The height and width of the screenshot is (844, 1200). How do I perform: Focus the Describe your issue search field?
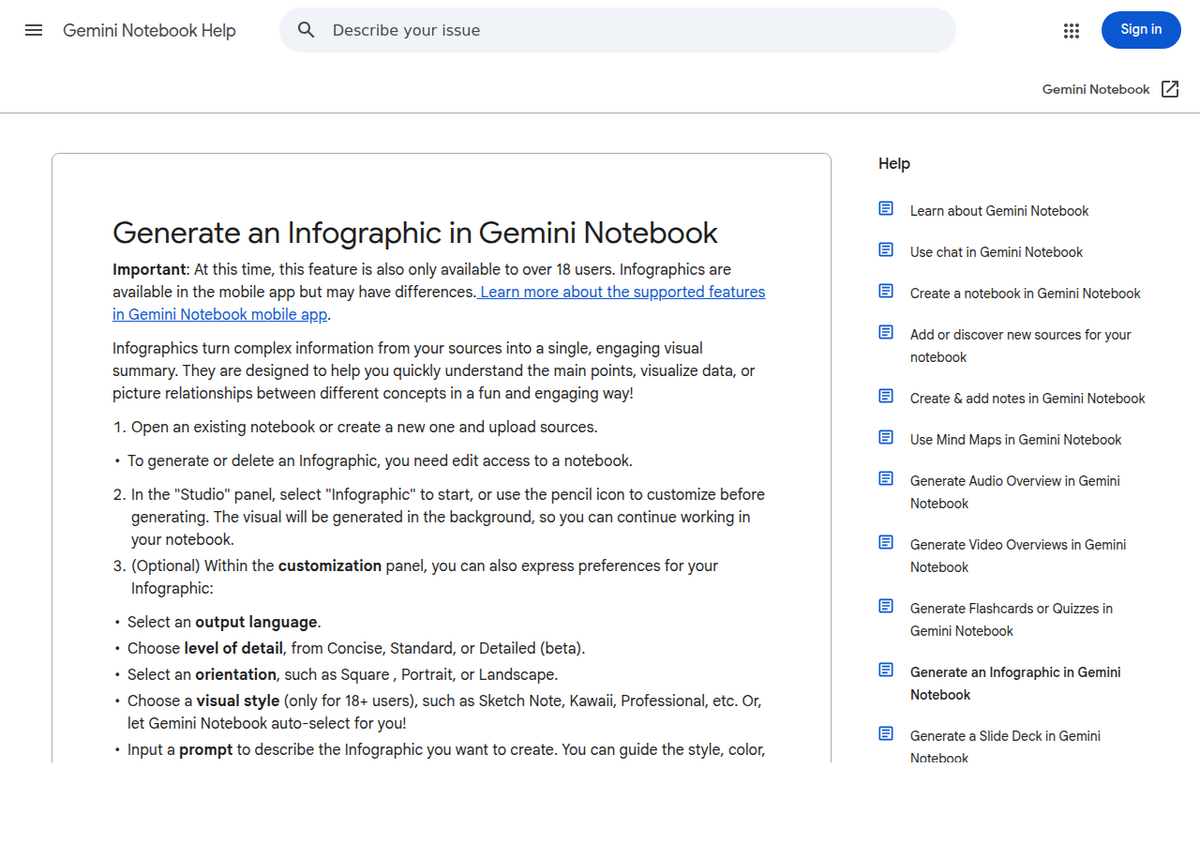pyautogui.click(x=617, y=30)
